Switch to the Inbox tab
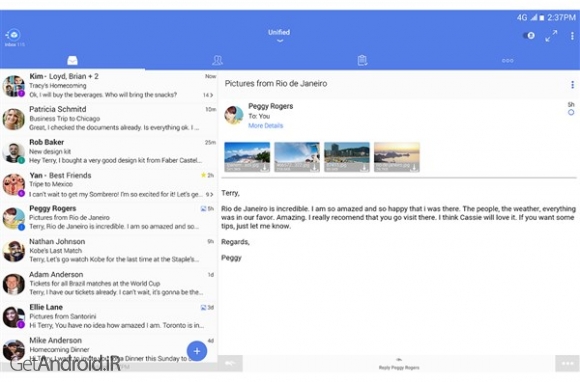Viewport: 580px width, 382px height. 72,60
